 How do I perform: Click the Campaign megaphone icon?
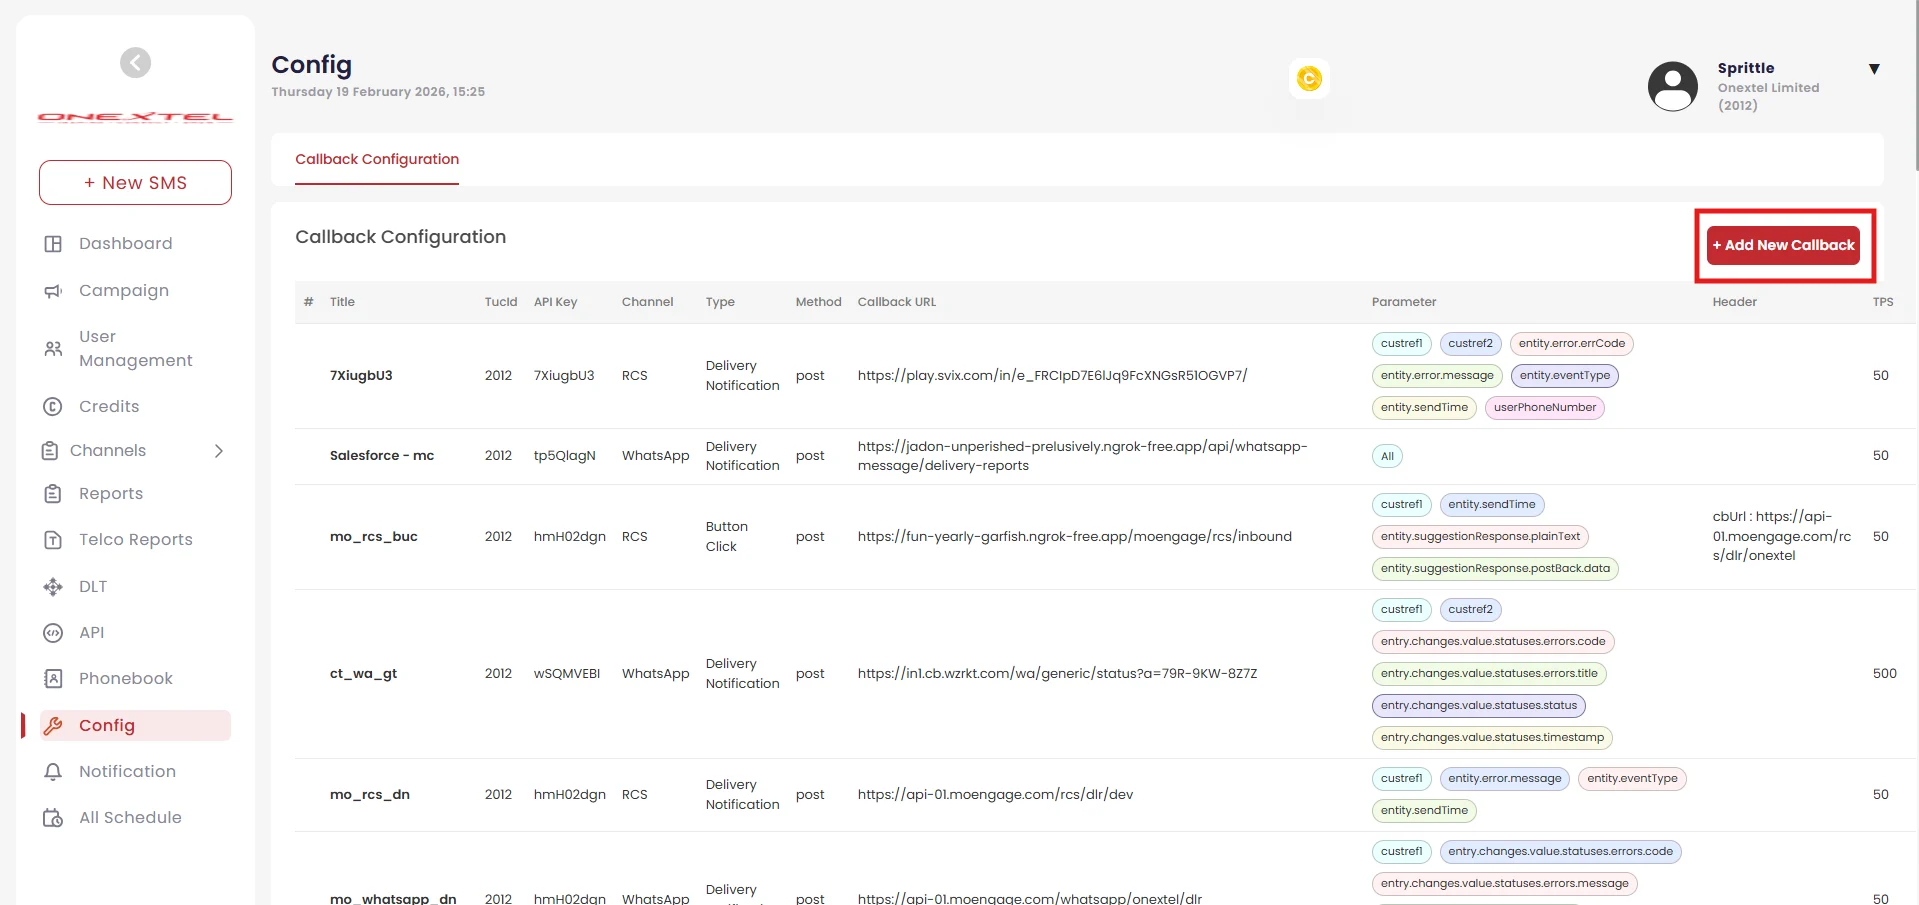coord(53,291)
